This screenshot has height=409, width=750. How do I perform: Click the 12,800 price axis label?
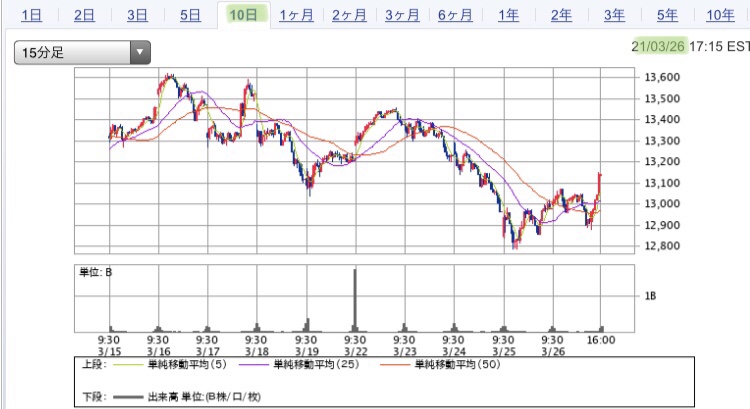pyautogui.click(x=662, y=246)
